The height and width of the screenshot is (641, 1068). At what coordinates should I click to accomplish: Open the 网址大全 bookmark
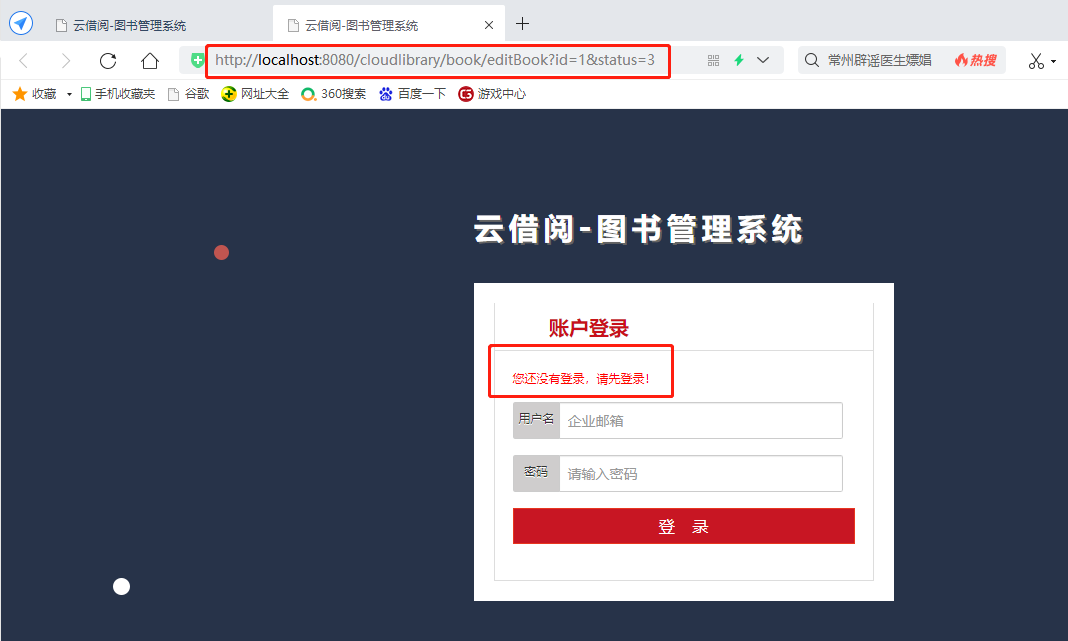tap(255, 94)
